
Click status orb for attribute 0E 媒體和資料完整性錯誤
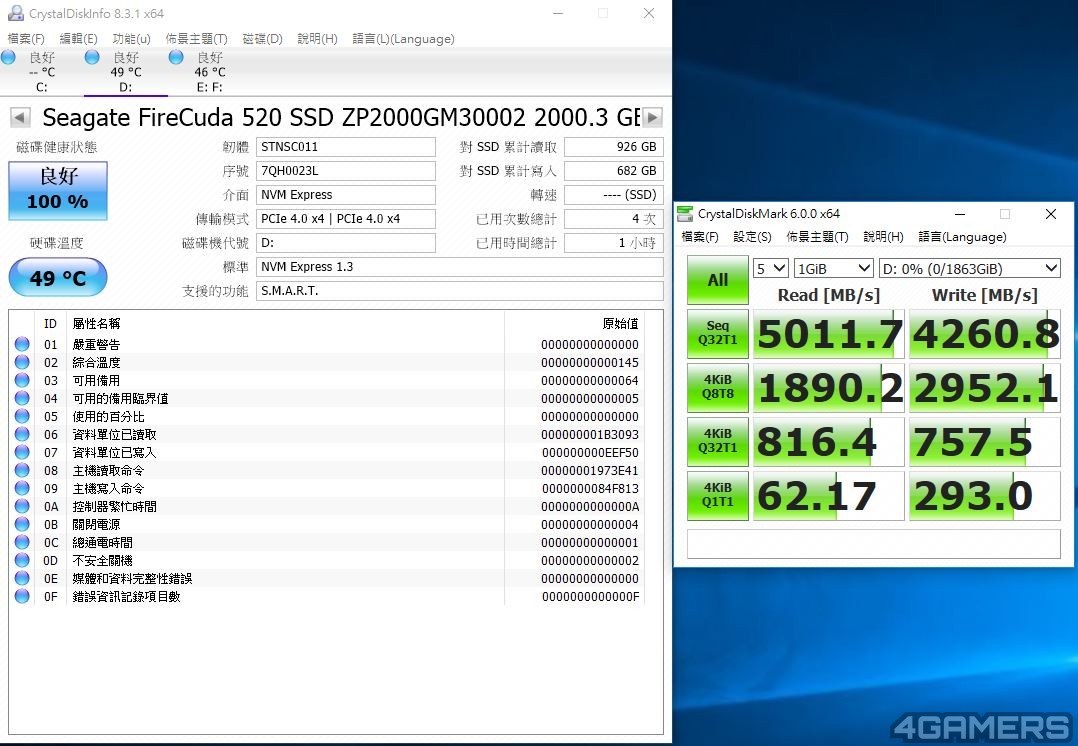point(22,578)
